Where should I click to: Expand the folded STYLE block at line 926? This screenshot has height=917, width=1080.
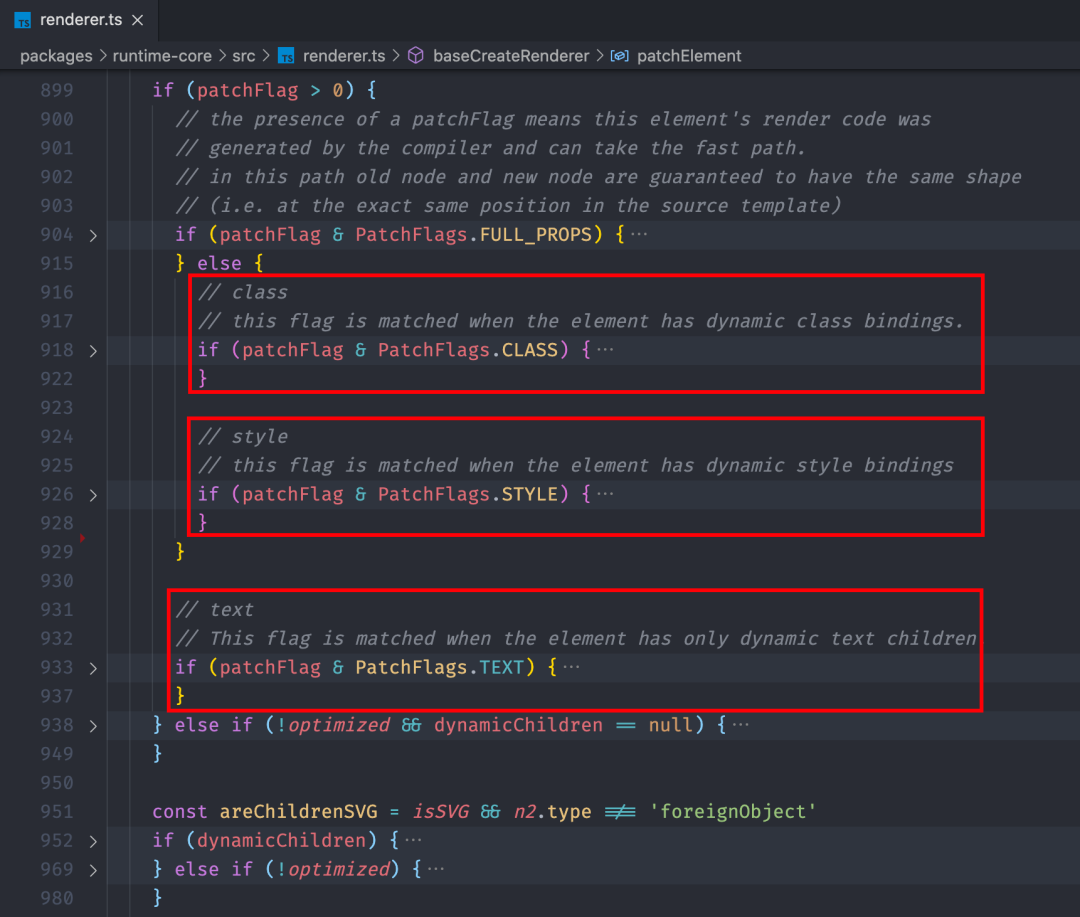tap(93, 495)
